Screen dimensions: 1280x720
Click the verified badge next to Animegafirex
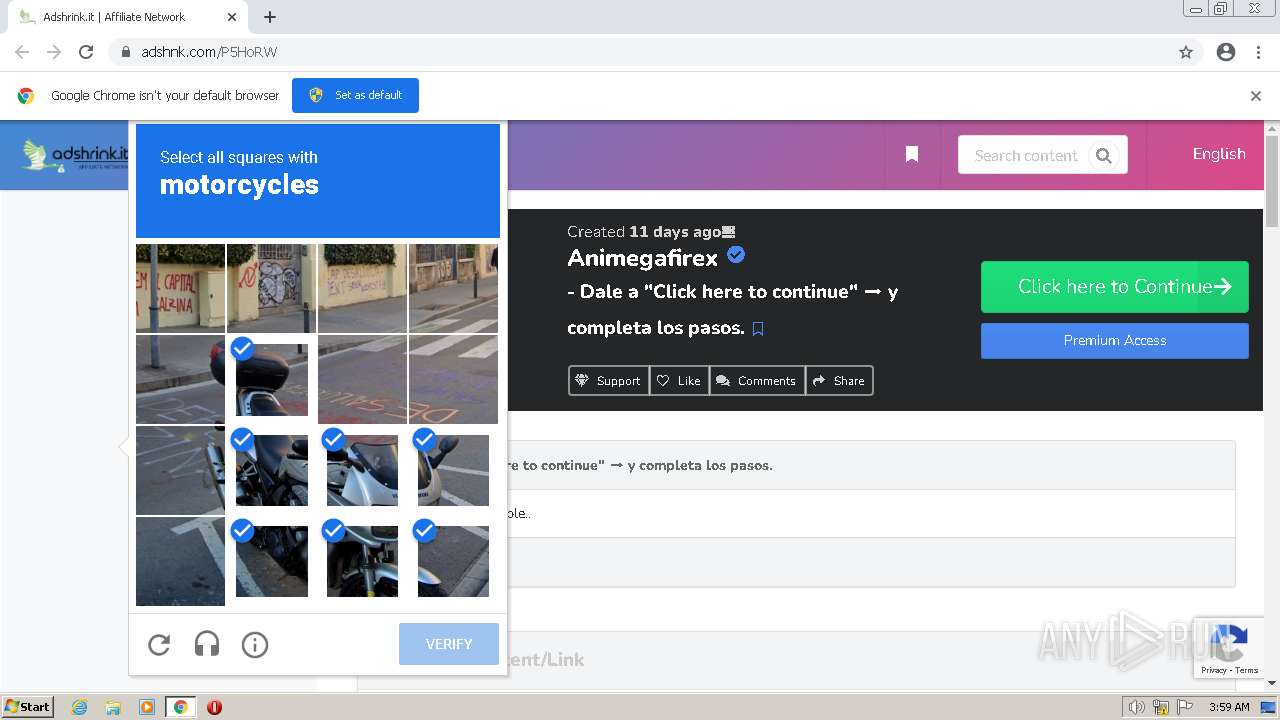coord(736,255)
